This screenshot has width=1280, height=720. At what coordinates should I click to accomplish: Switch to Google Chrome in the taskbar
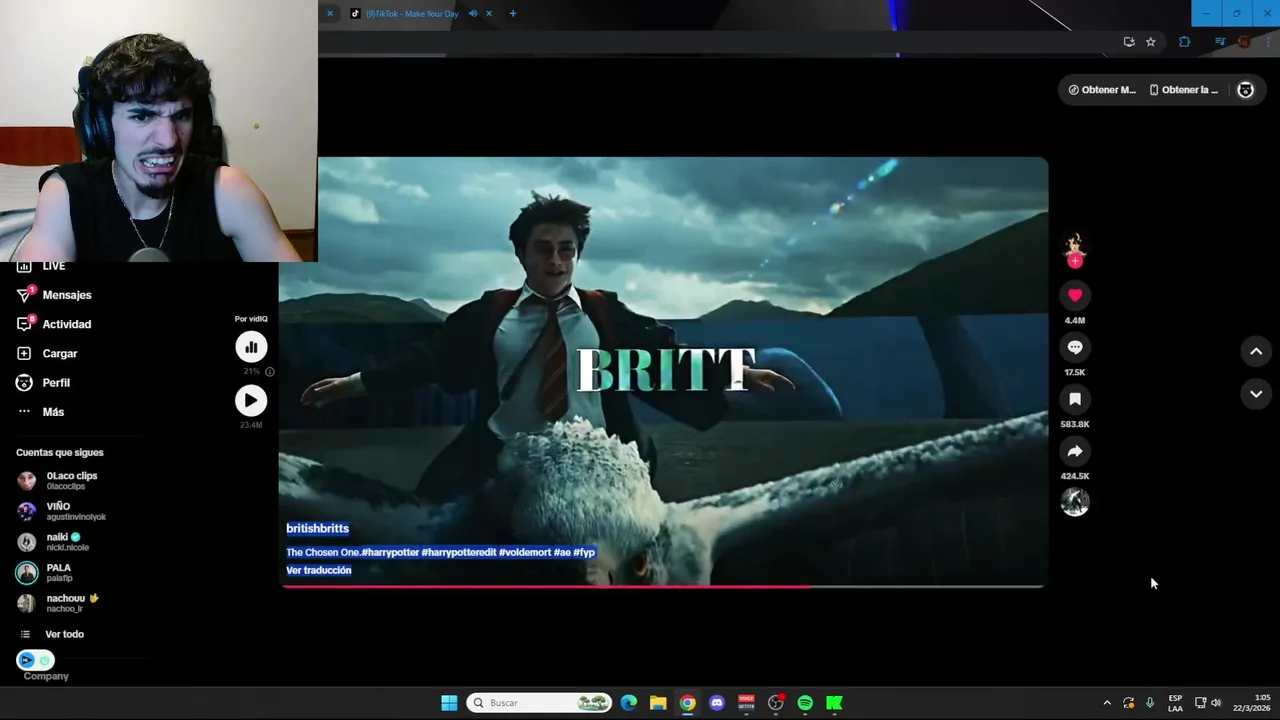point(688,703)
